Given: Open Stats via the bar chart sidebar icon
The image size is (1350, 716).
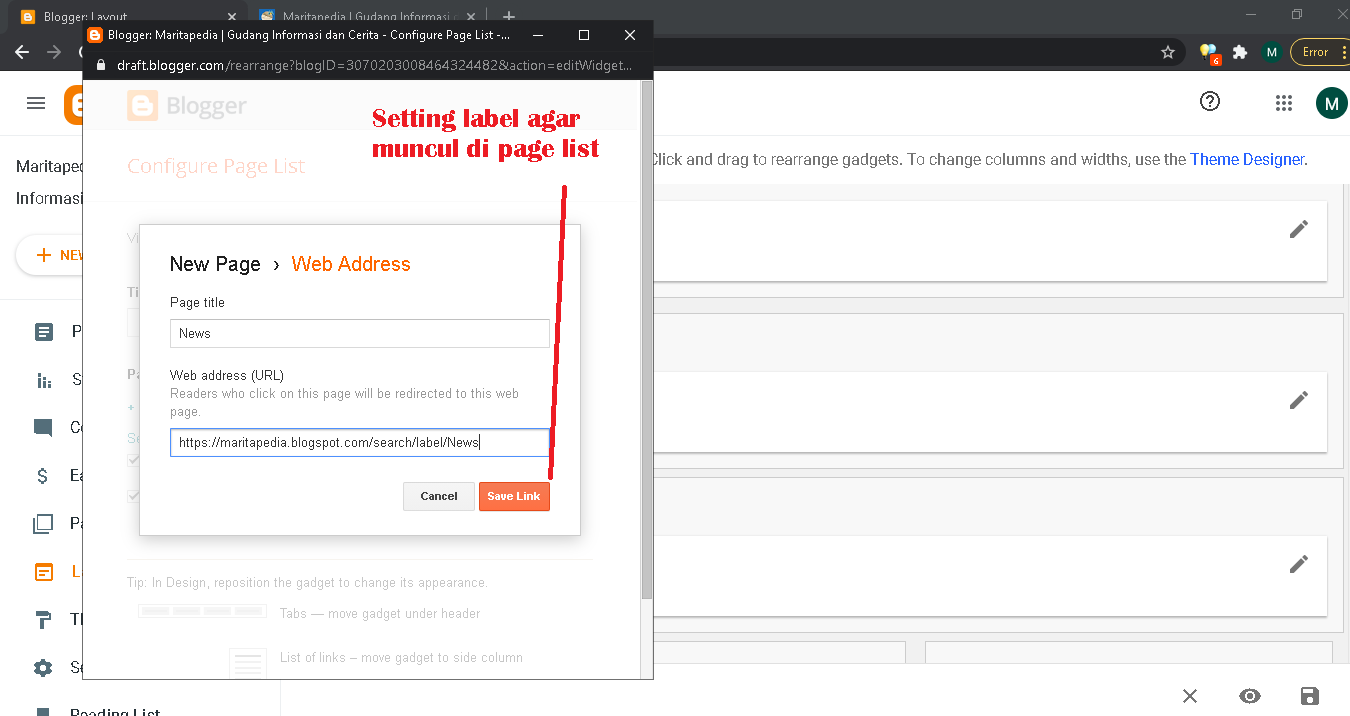Looking at the screenshot, I should click(43, 379).
